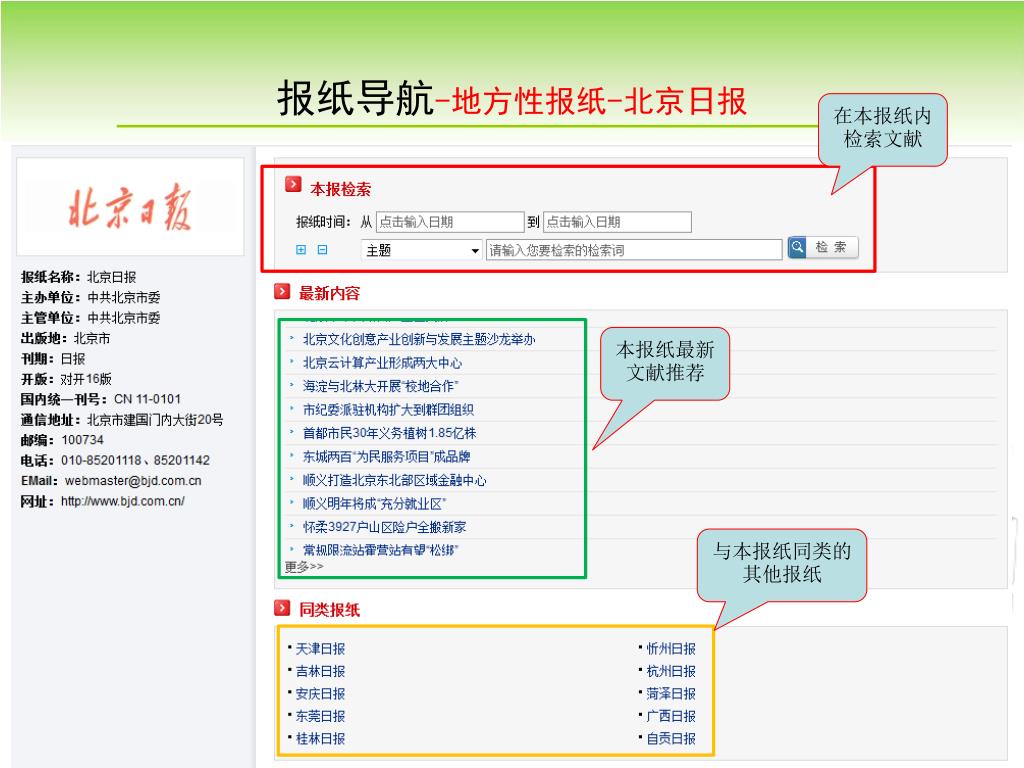The width and height of the screenshot is (1024, 768).
Task: Open the 安庆日报 newspaper link
Action: click(x=320, y=694)
